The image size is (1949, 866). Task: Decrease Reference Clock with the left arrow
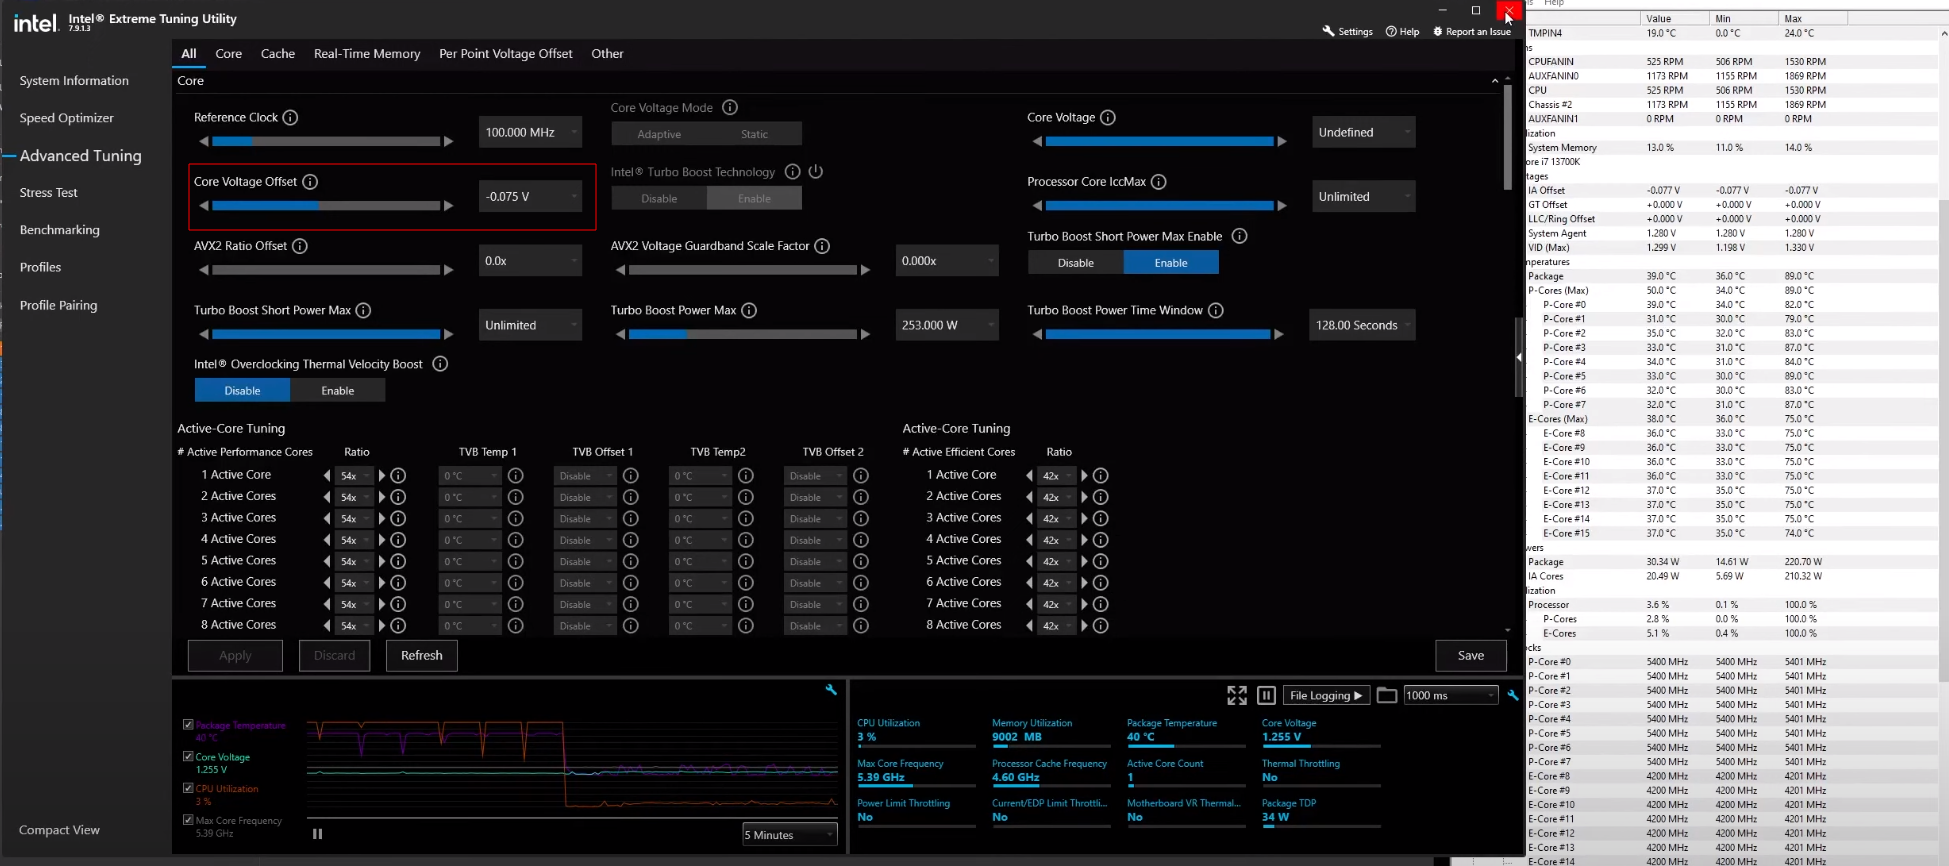[204, 142]
